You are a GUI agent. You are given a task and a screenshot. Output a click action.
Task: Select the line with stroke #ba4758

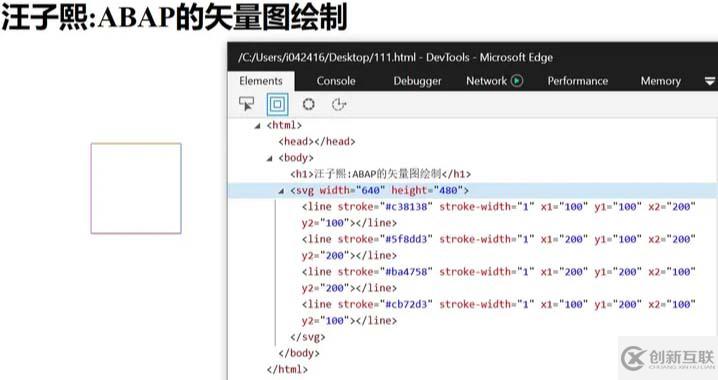click(x=499, y=280)
